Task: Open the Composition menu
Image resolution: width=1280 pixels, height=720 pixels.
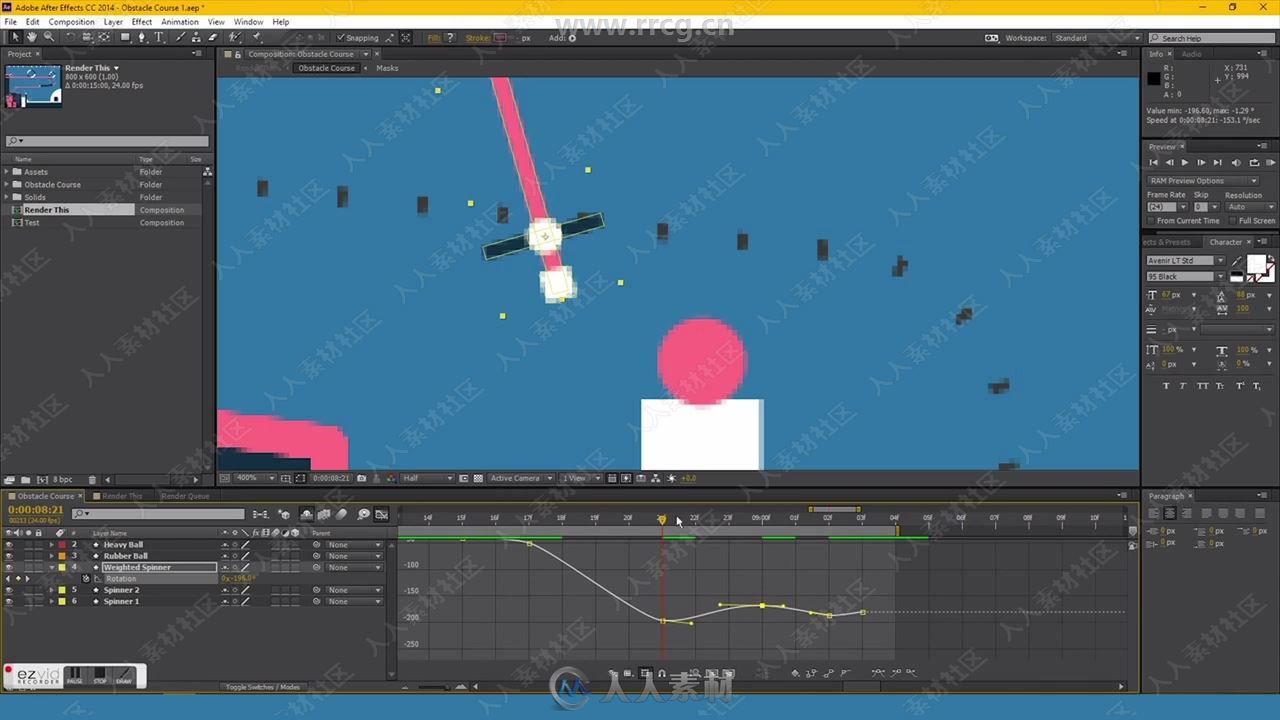Action: click(x=71, y=22)
